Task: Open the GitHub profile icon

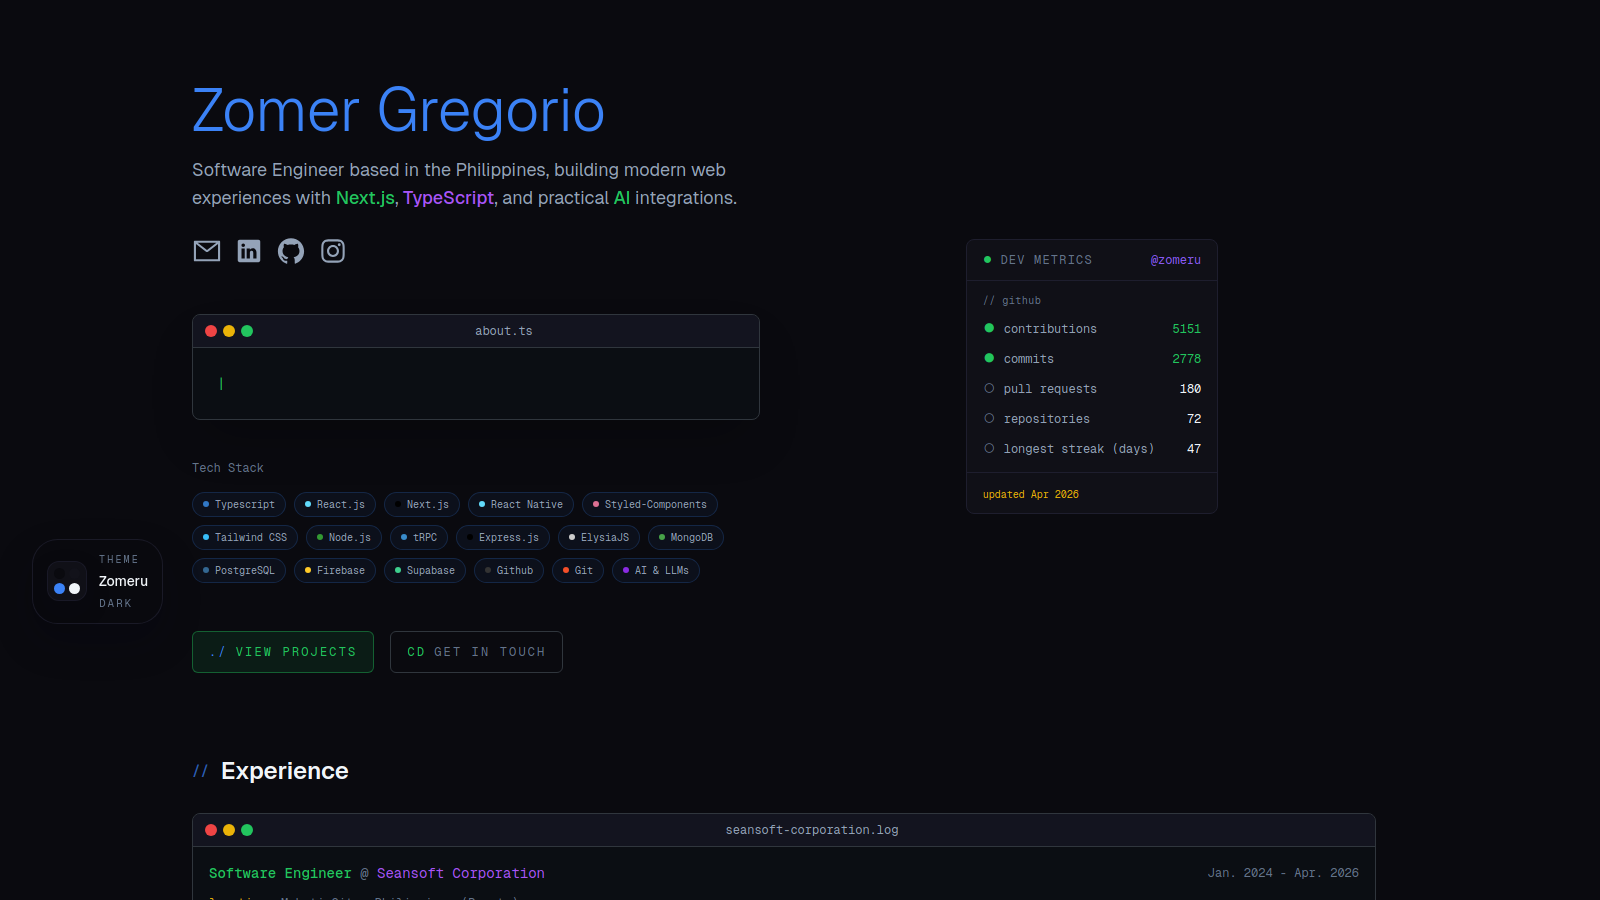Action: (x=291, y=251)
